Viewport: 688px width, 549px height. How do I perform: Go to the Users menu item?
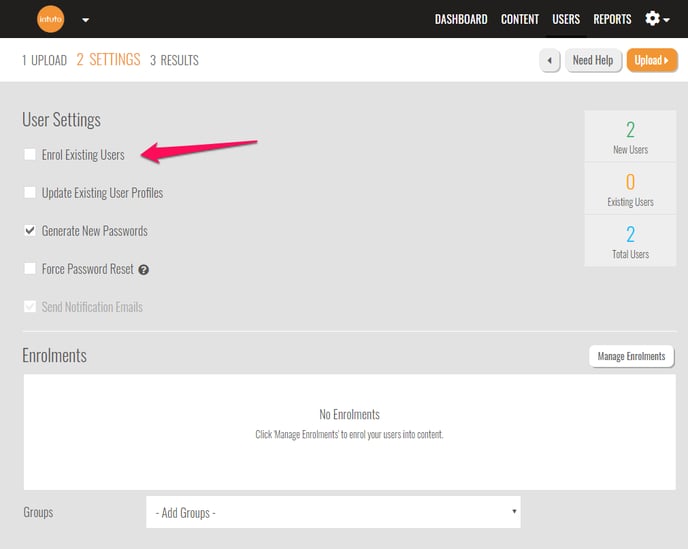[x=566, y=19]
